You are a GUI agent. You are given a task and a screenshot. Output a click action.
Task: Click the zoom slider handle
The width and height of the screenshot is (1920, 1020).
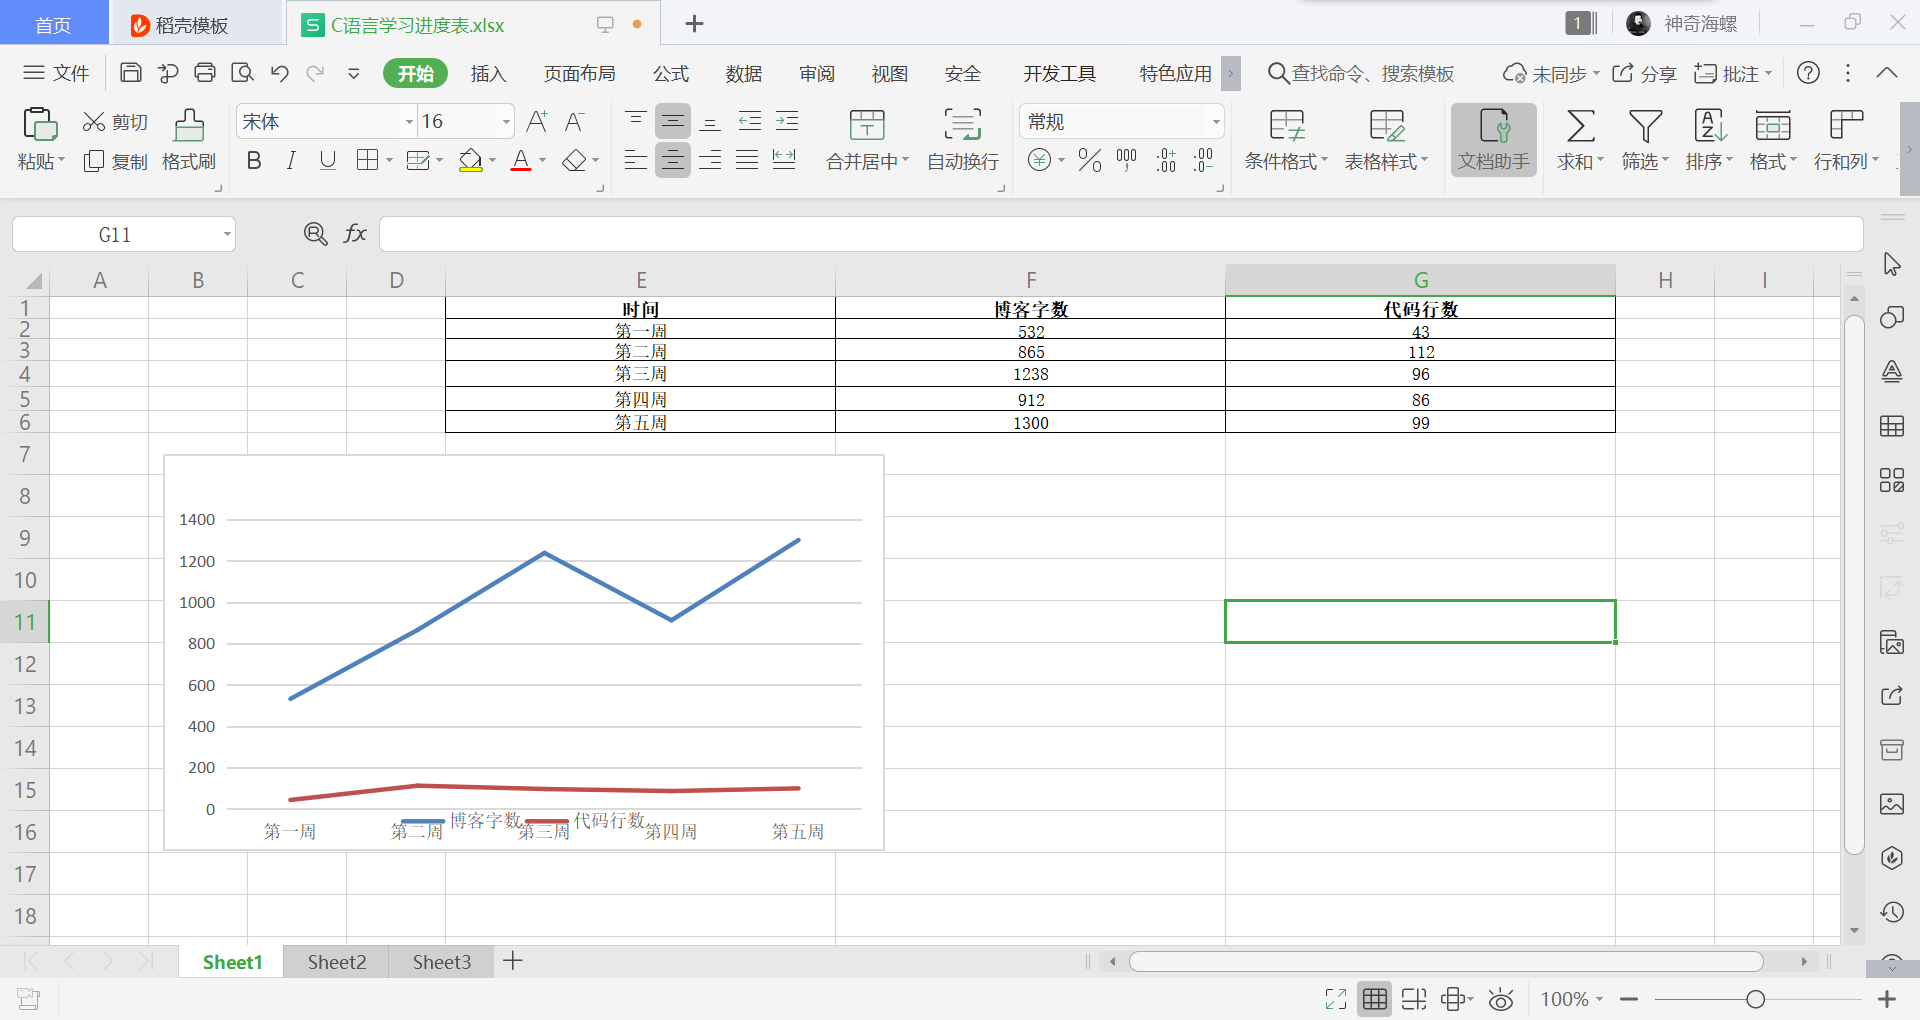1755,999
